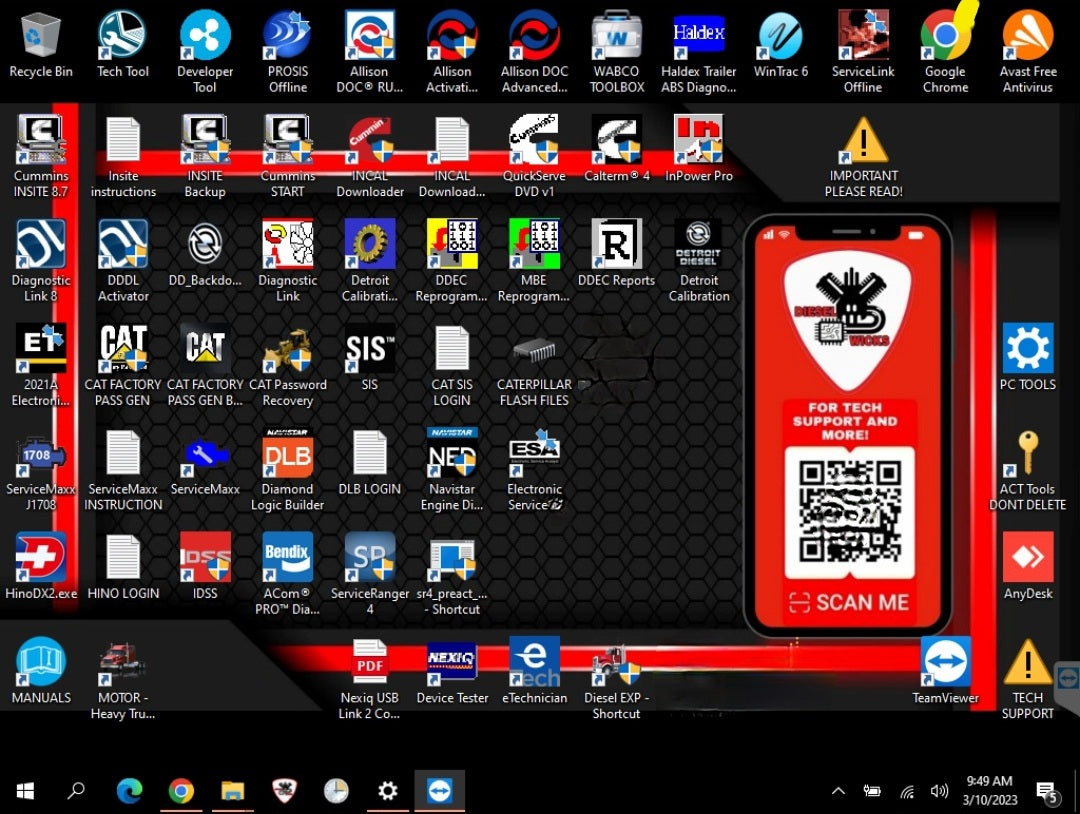Image resolution: width=1080 pixels, height=814 pixels.
Task: Open the Cummins INSITE 8.7 desktop icon
Action: point(41,142)
